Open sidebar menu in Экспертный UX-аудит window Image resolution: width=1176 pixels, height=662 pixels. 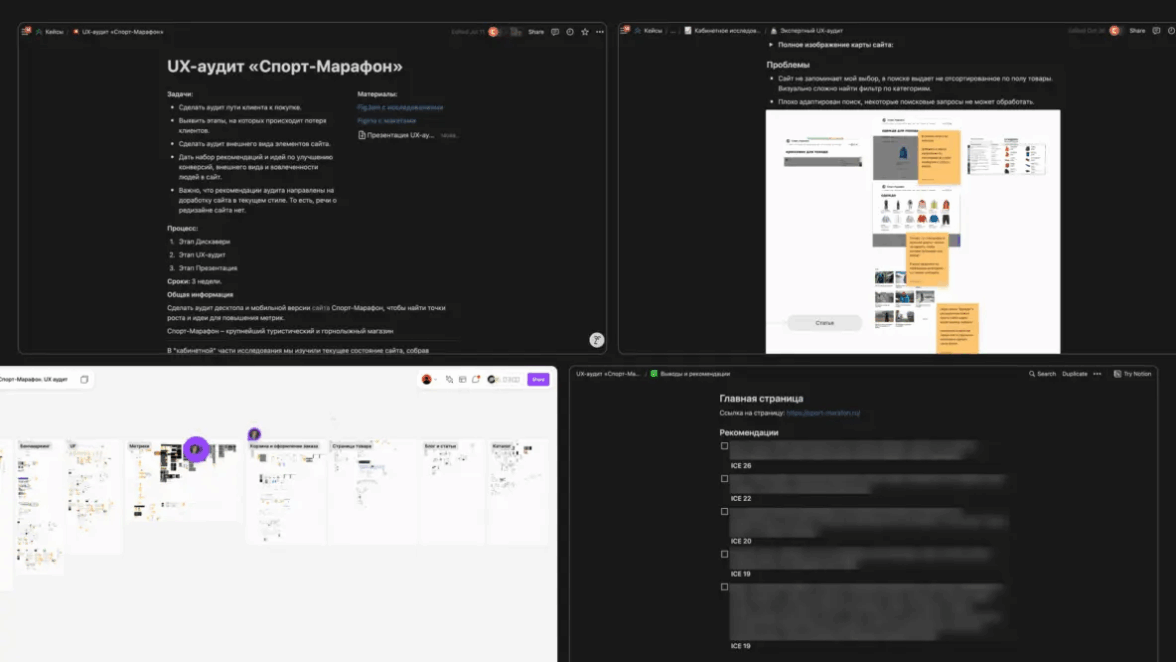coord(625,31)
